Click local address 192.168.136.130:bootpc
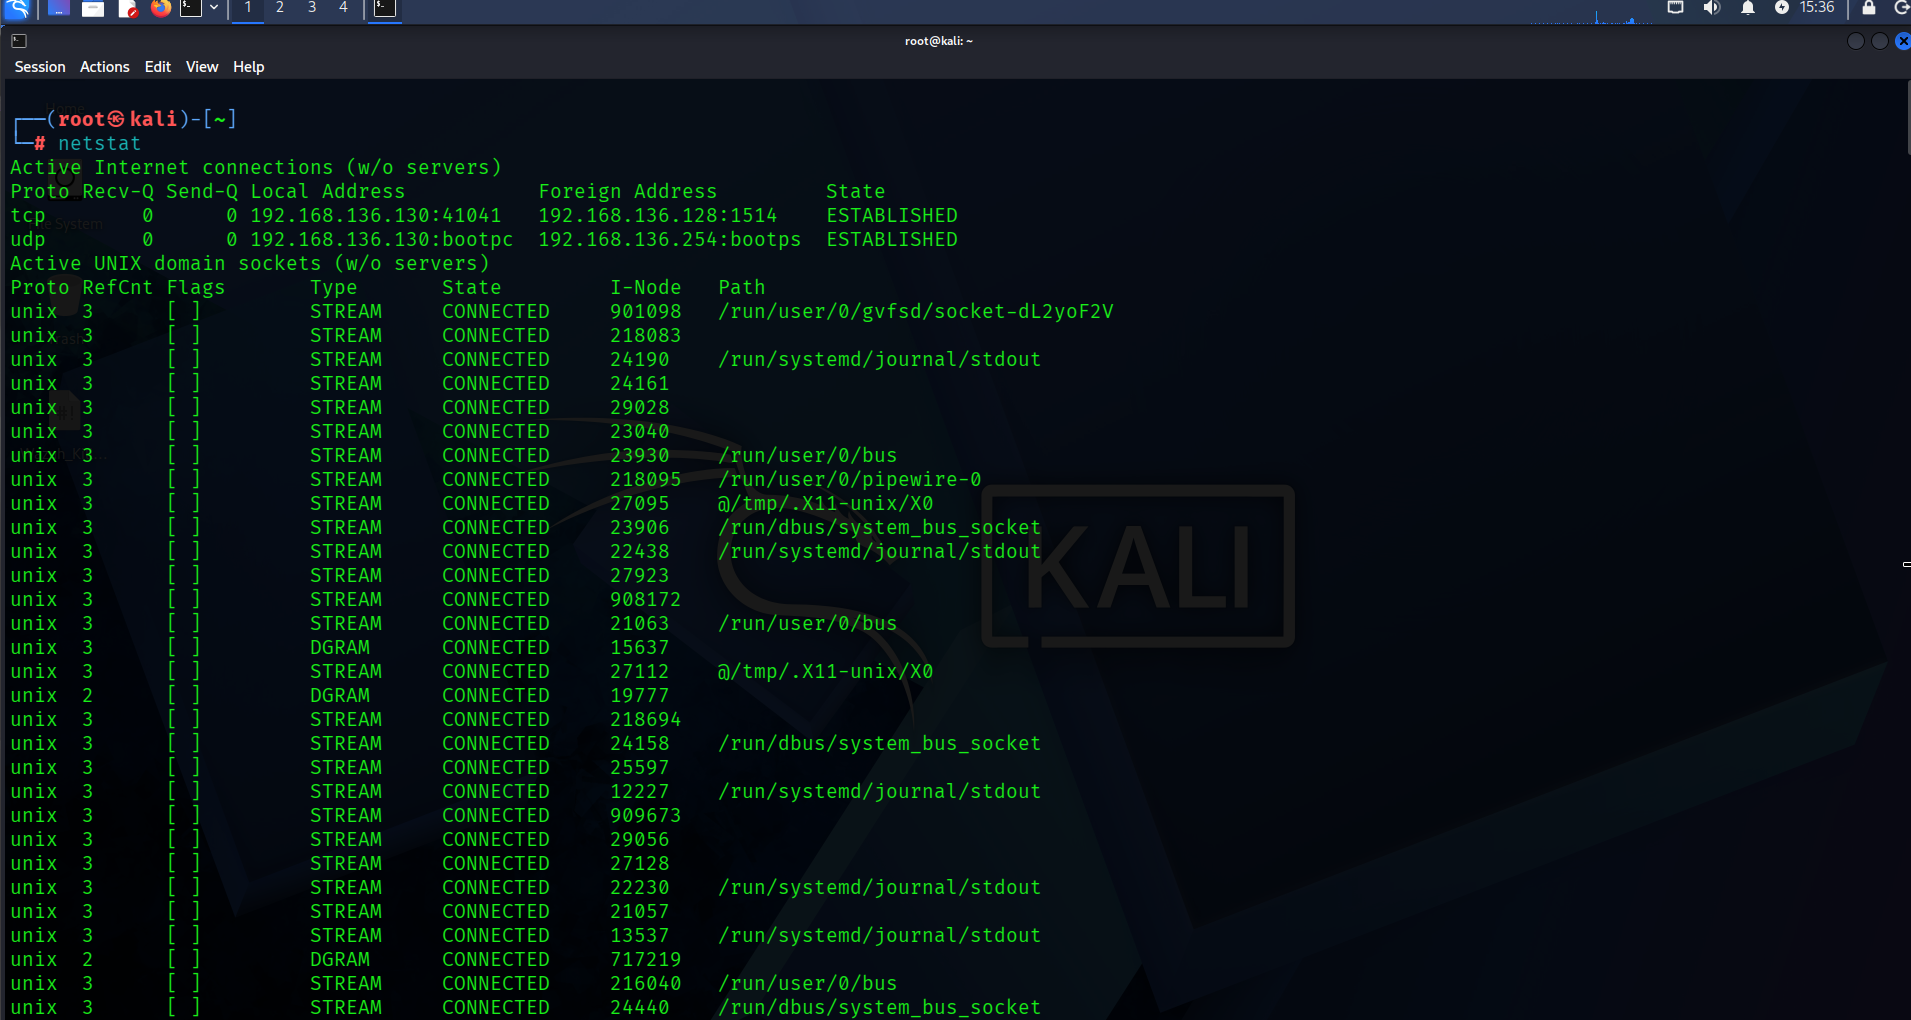Image resolution: width=1911 pixels, height=1020 pixels. [382, 240]
